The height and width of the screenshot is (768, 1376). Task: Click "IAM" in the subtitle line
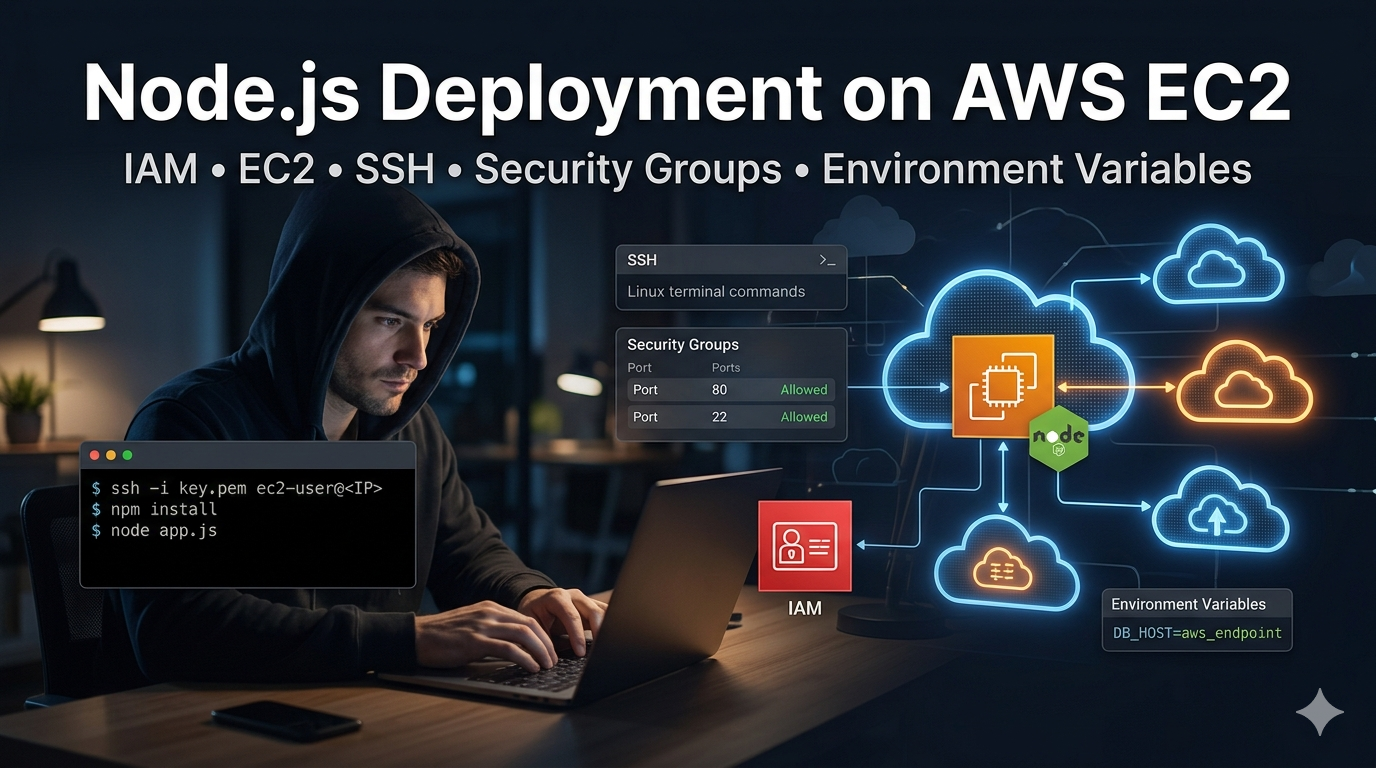[161, 169]
